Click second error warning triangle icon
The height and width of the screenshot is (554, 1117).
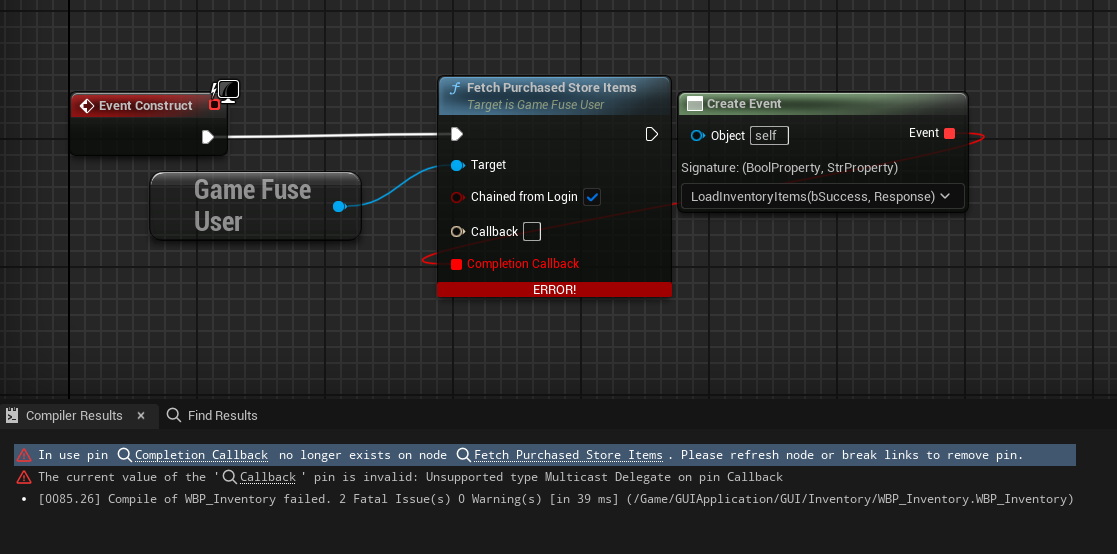(24, 477)
